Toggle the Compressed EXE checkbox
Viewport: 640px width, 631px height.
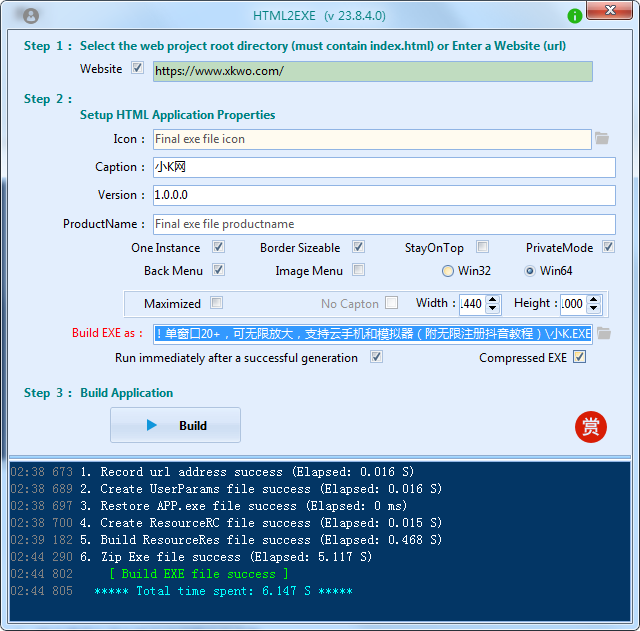579,357
